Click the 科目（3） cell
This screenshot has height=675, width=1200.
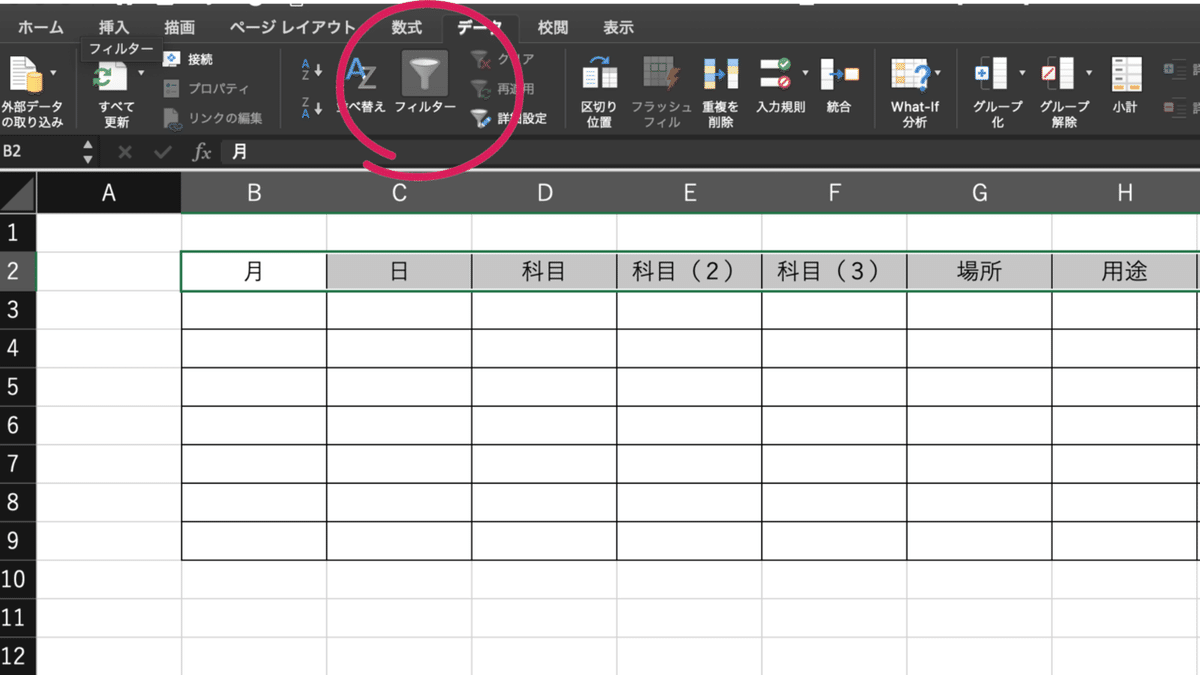pyautogui.click(x=834, y=271)
